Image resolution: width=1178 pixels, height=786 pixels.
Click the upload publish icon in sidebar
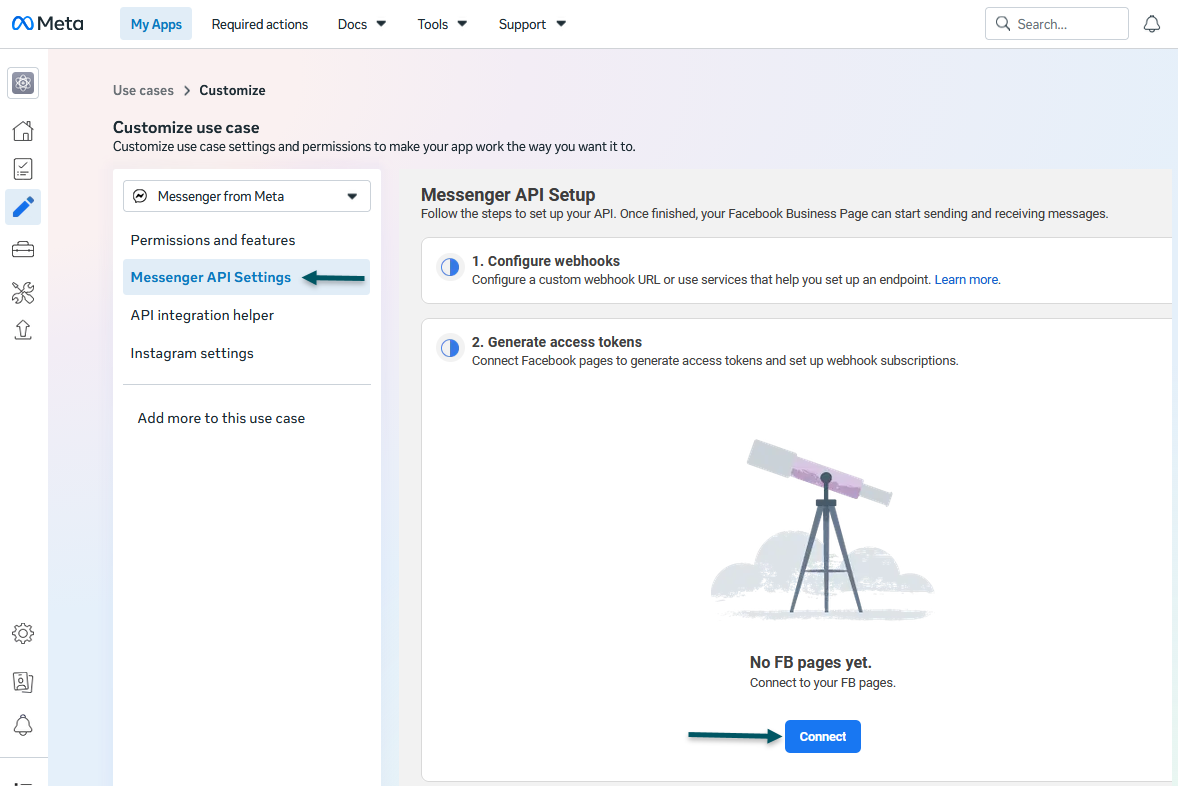23,330
